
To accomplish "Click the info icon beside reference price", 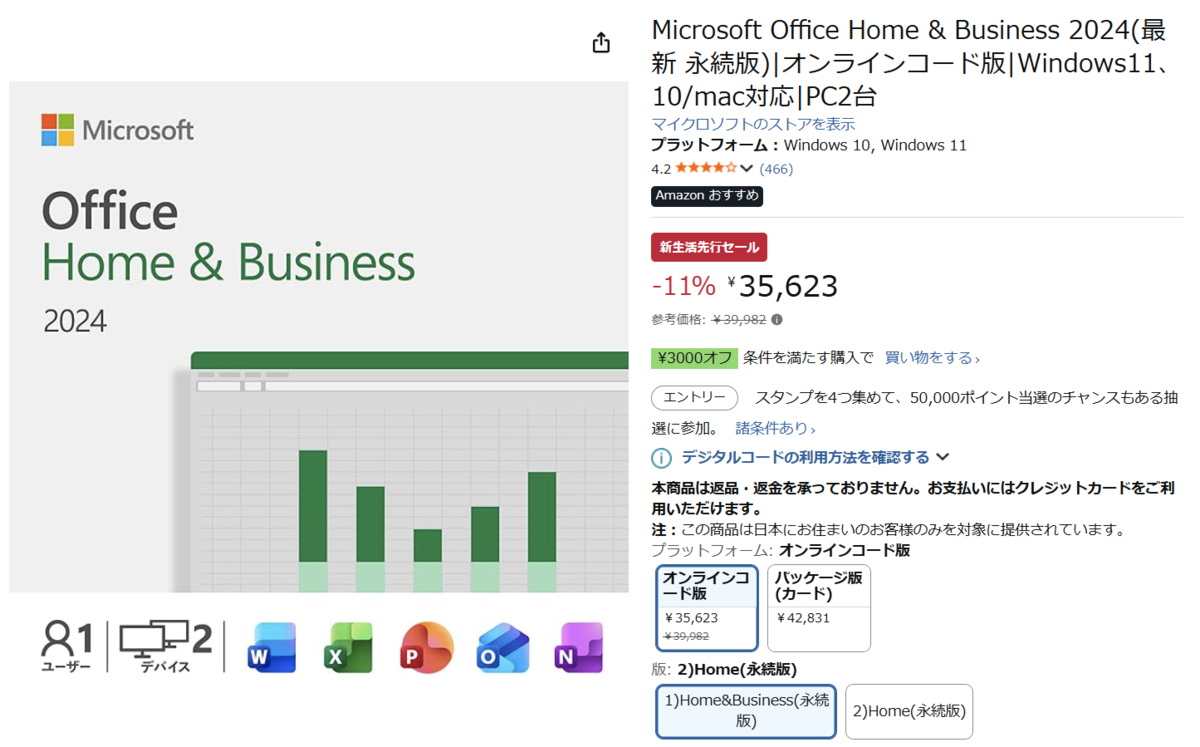I will pos(777,320).
